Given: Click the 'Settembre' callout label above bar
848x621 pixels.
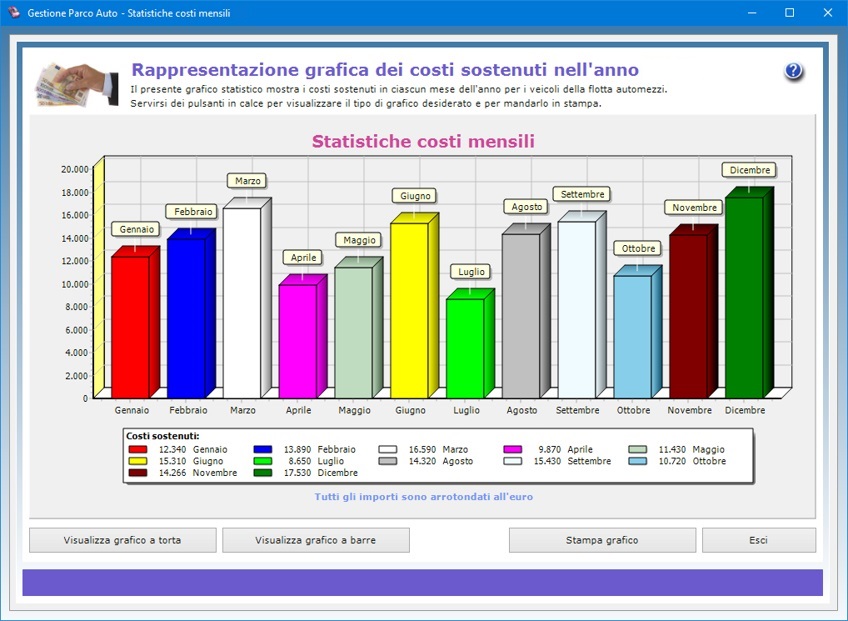Looking at the screenshot, I should (582, 194).
